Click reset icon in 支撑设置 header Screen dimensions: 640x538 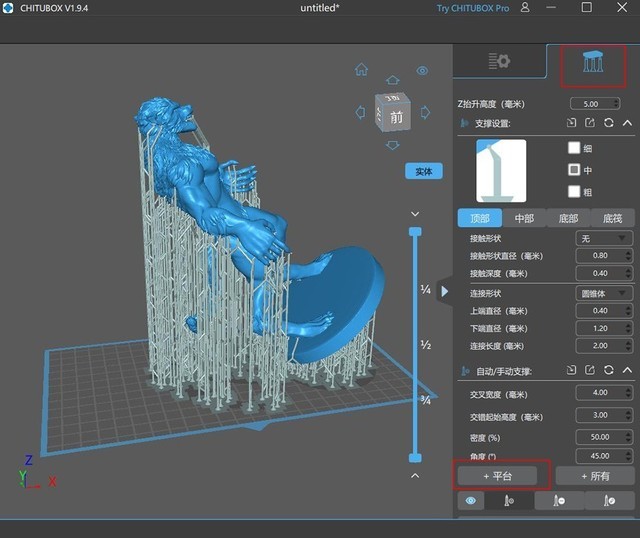click(609, 123)
